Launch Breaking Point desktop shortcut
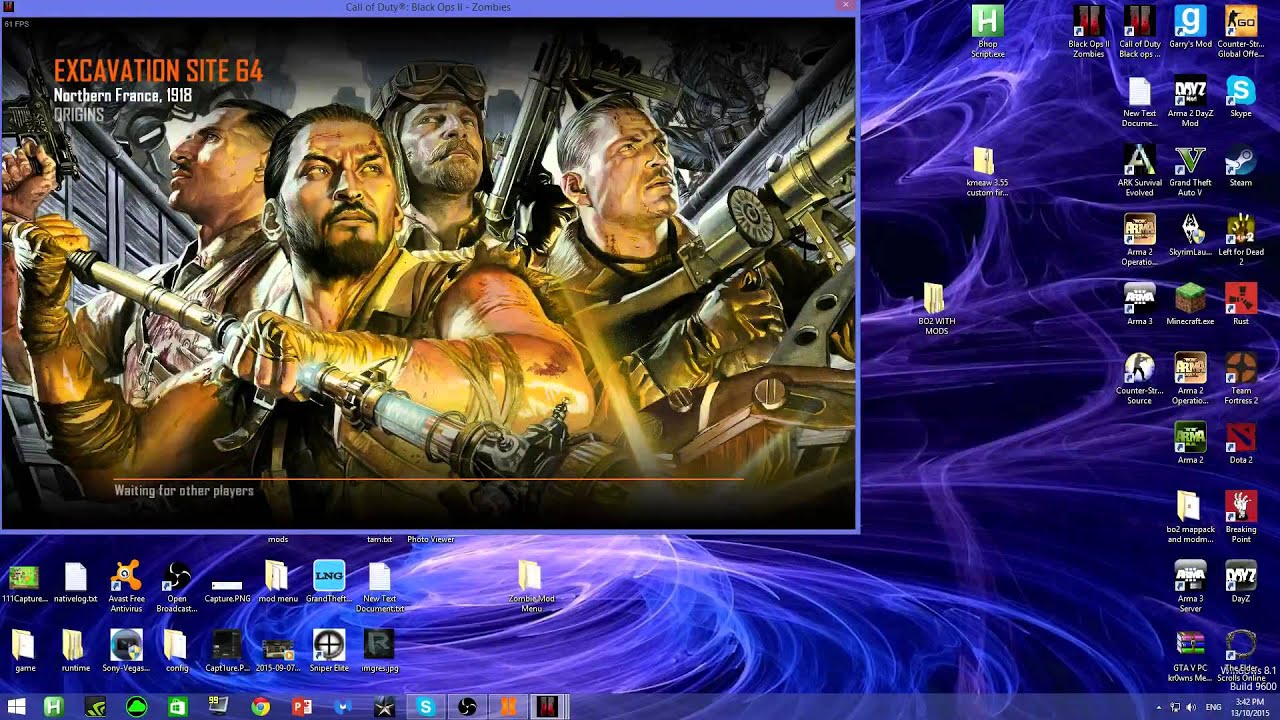Screen dimensions: 1280x720 (1241, 517)
